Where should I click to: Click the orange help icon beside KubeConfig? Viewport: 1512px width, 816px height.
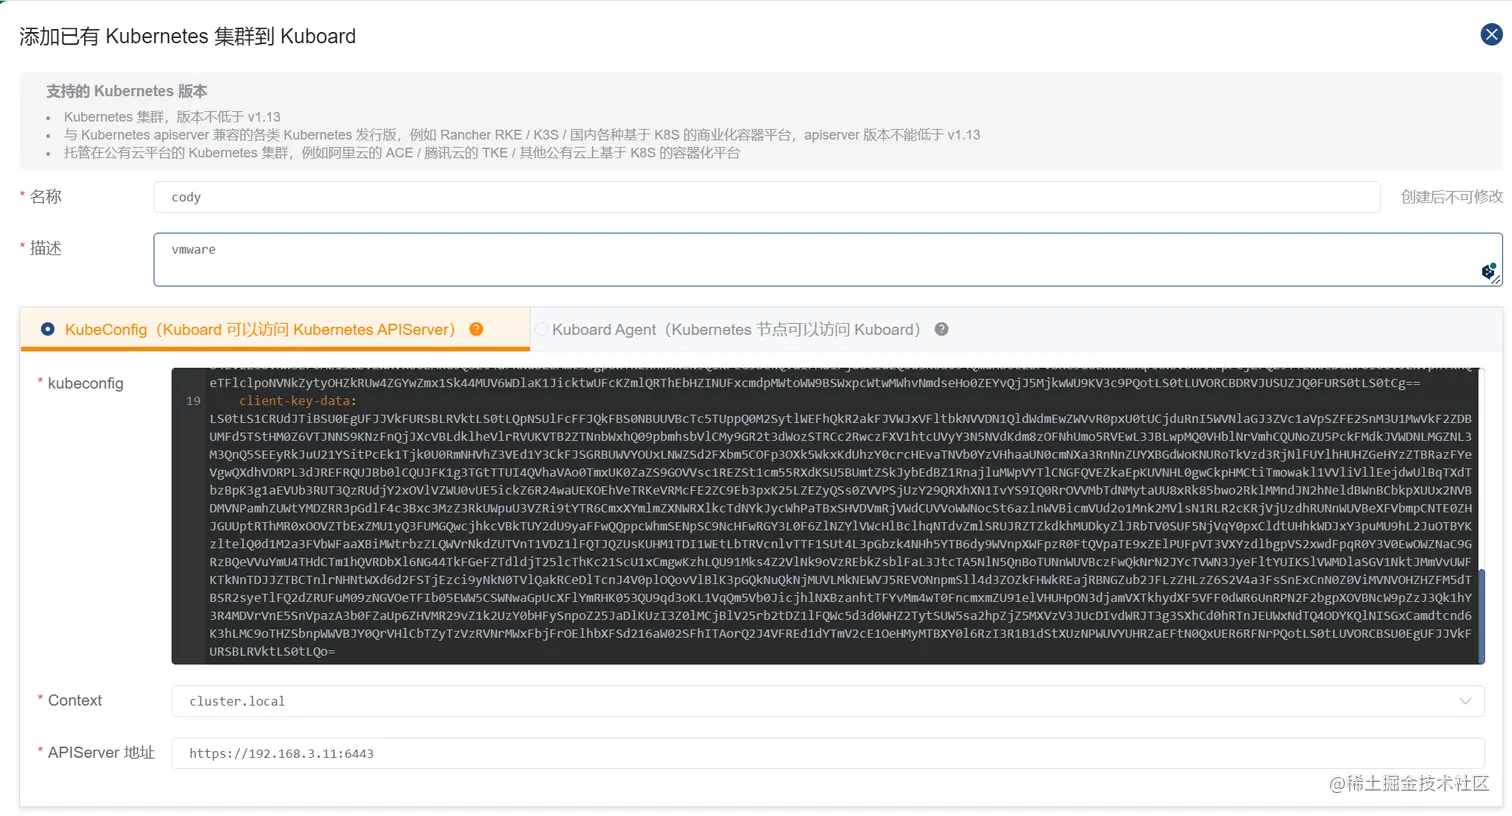coord(476,329)
